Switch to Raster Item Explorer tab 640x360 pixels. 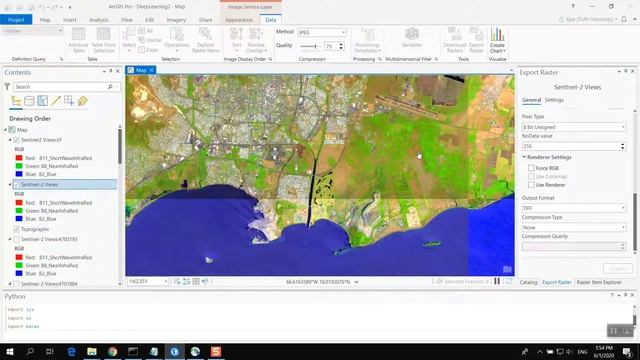coord(599,282)
